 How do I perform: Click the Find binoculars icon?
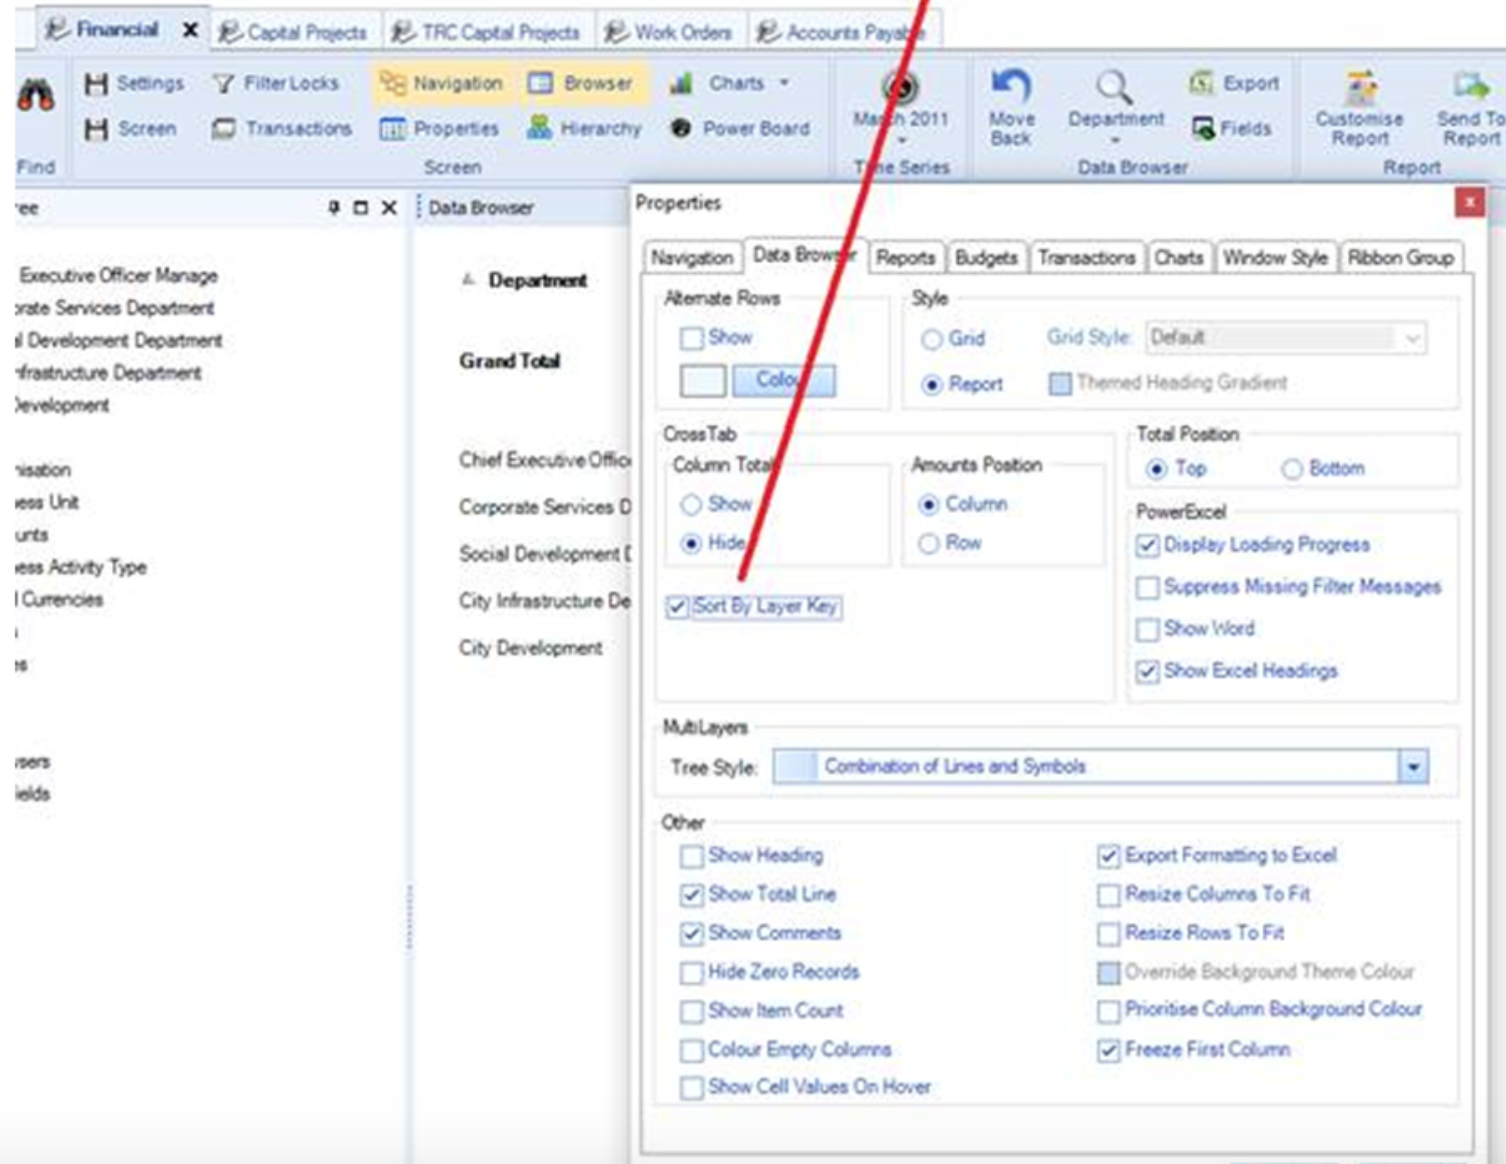click(36, 96)
